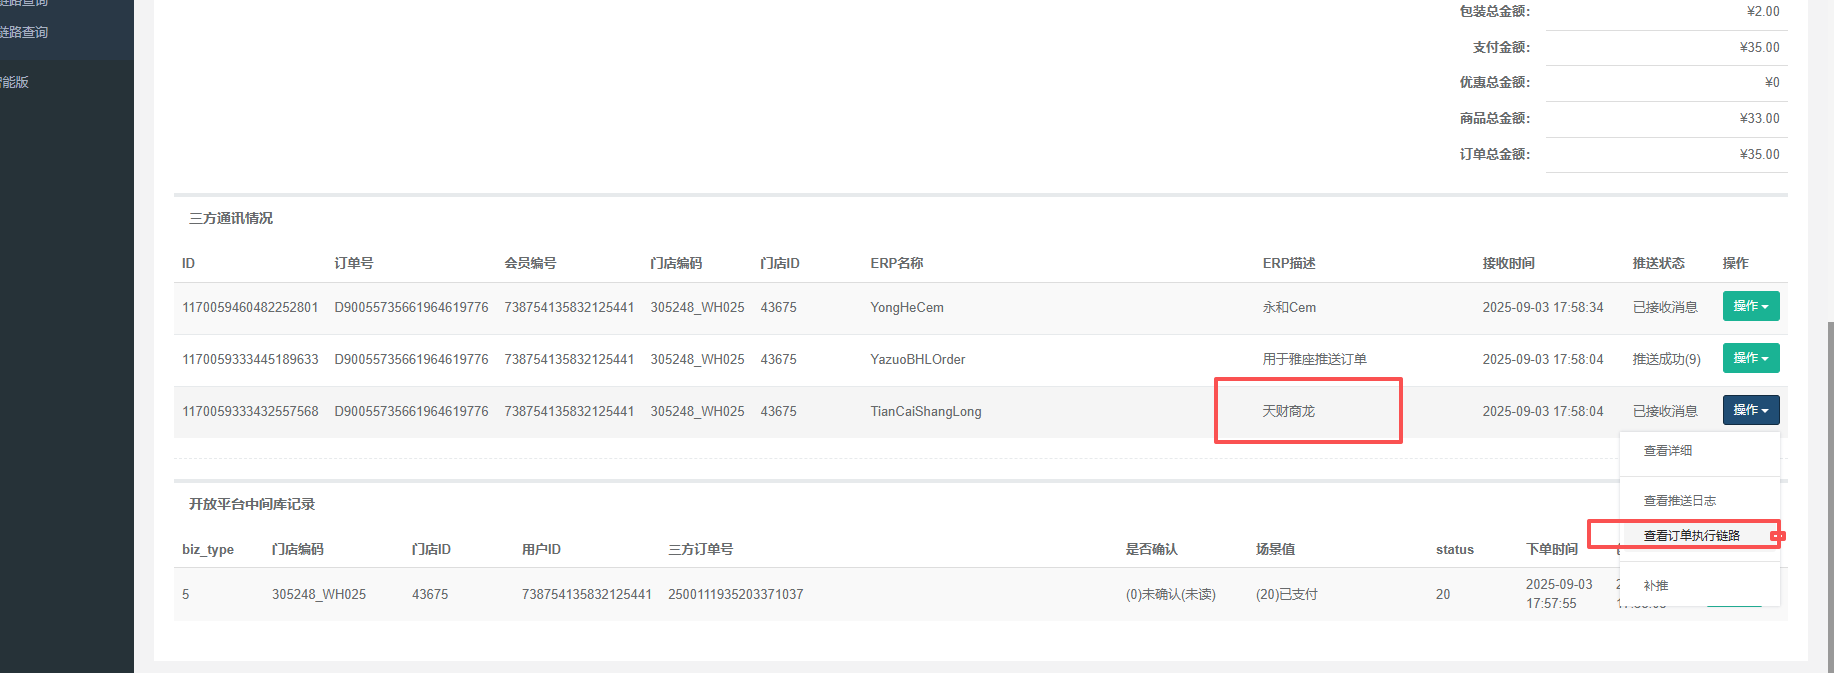Click the 支付金额 value ¥35.00

[x=1759, y=47]
